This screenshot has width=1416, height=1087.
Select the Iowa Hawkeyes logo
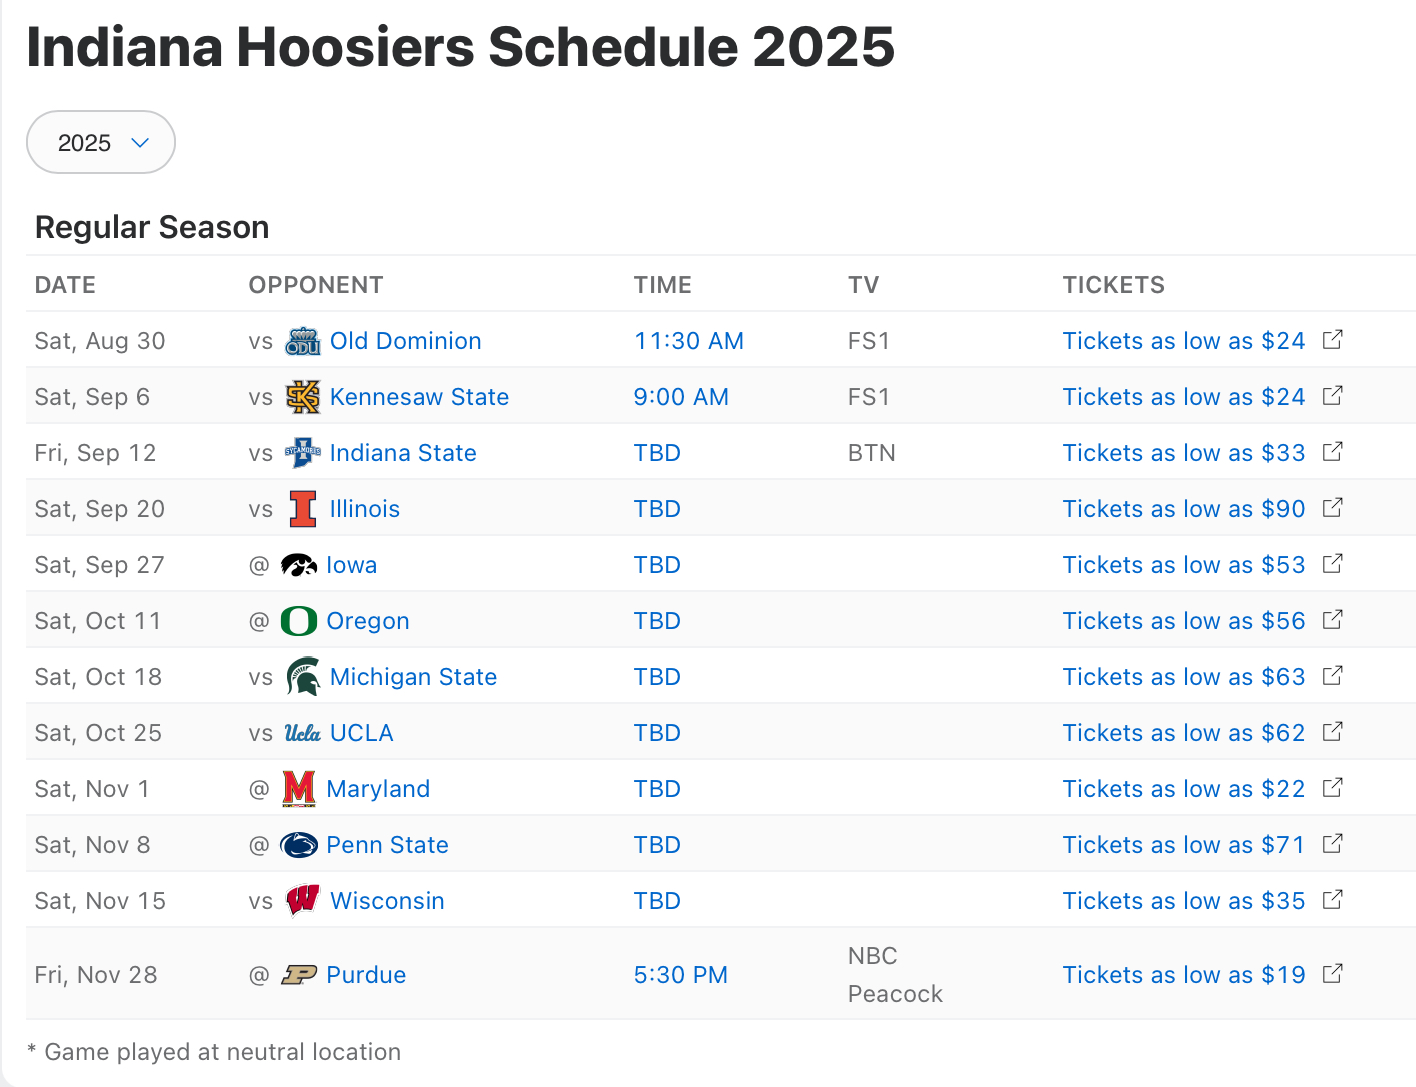click(x=299, y=565)
